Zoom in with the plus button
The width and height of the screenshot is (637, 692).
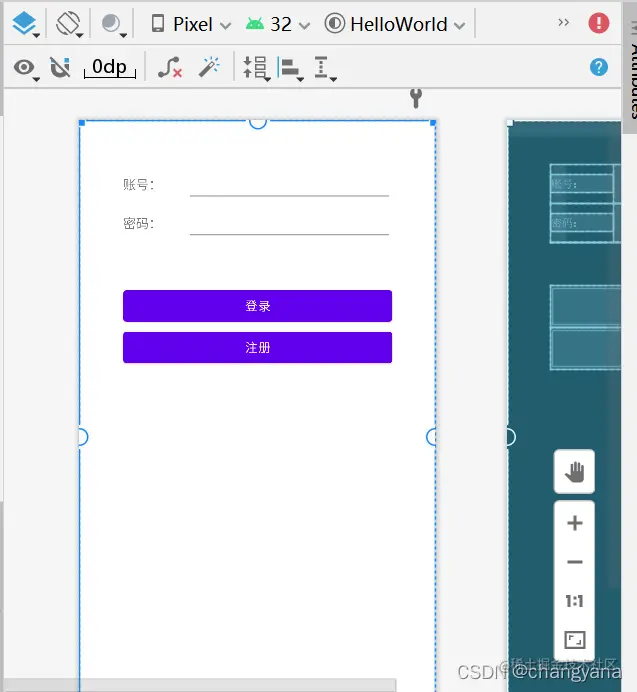[574, 523]
